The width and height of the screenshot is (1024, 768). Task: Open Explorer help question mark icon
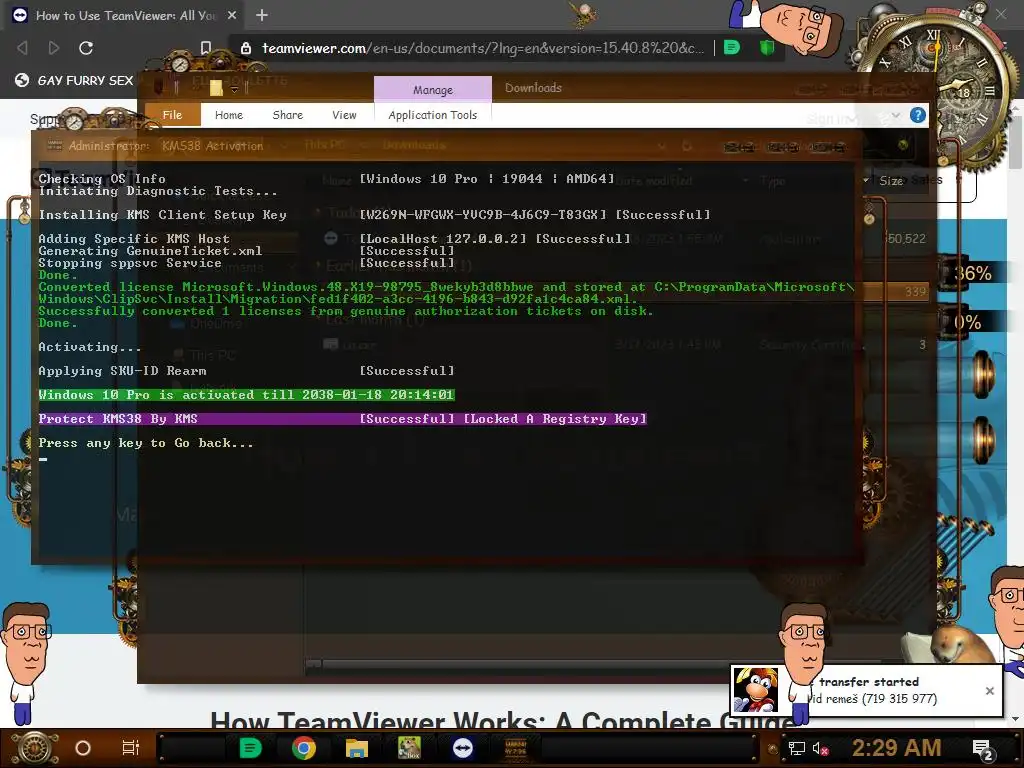(x=918, y=116)
